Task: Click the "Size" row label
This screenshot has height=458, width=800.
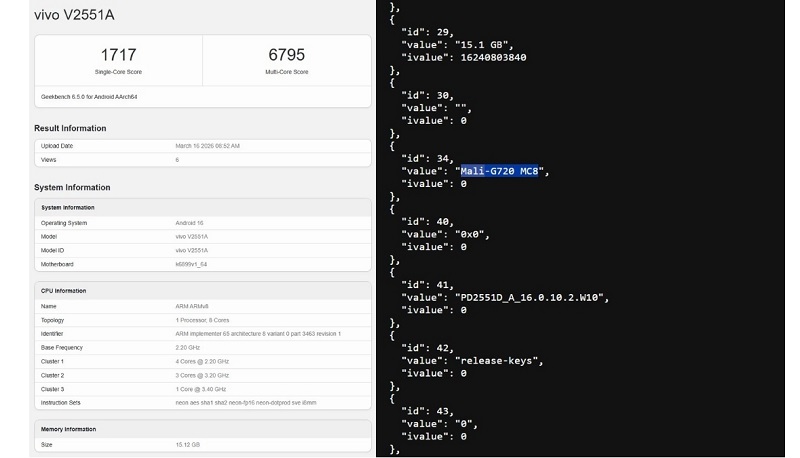Action: (46, 445)
